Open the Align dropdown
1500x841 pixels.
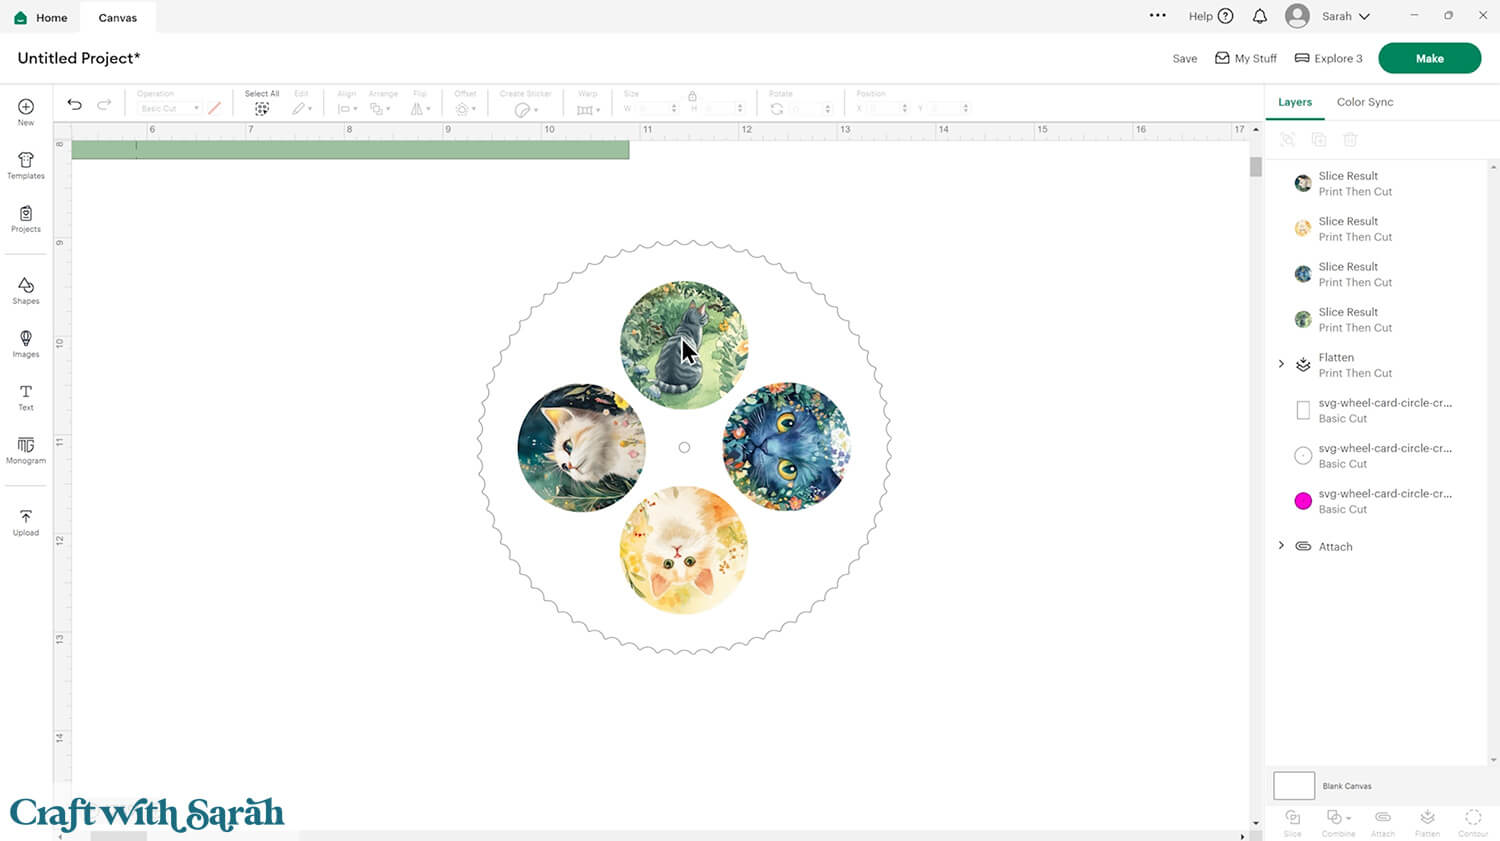coord(347,108)
